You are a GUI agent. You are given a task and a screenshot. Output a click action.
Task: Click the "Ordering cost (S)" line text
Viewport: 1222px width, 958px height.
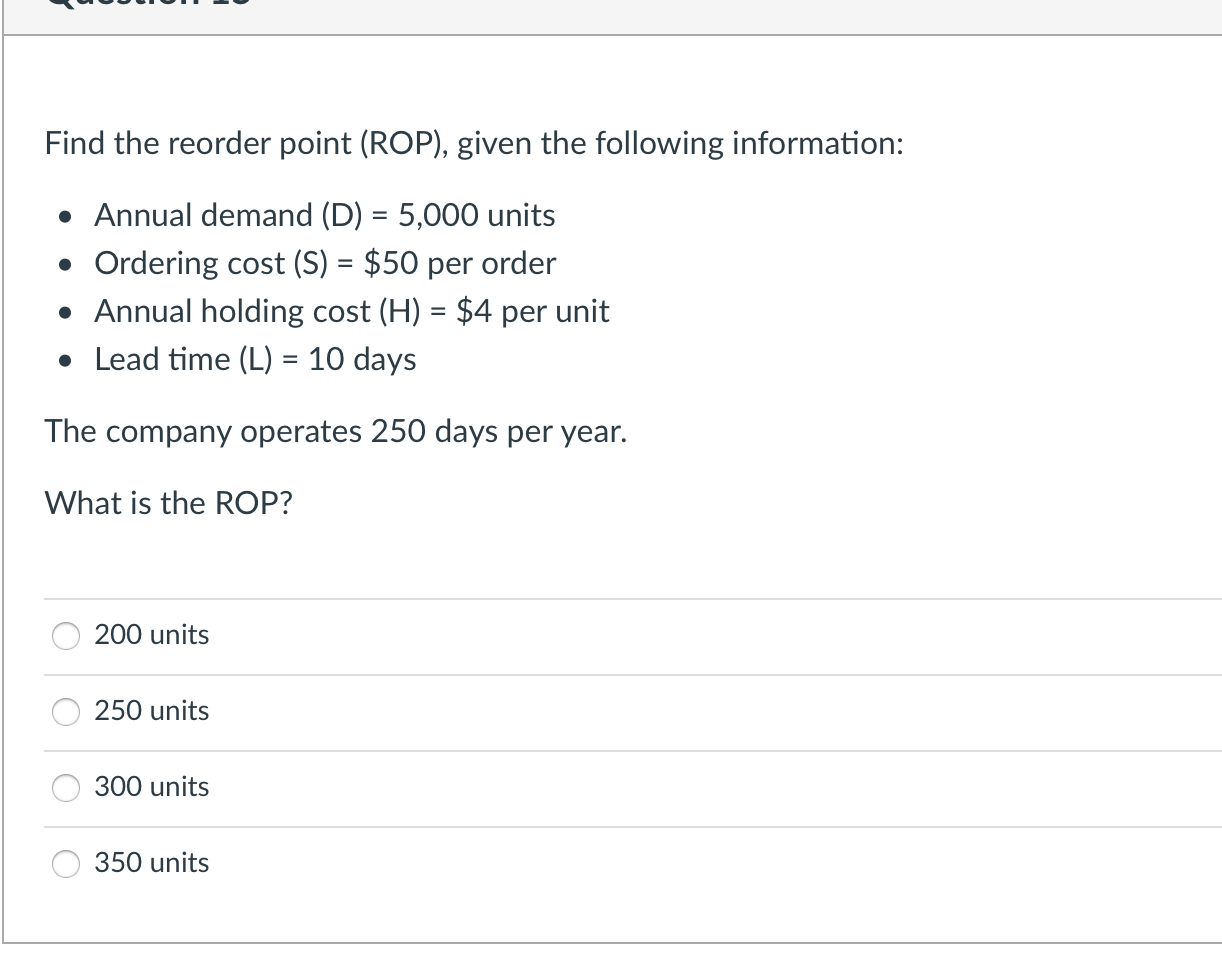pos(325,263)
